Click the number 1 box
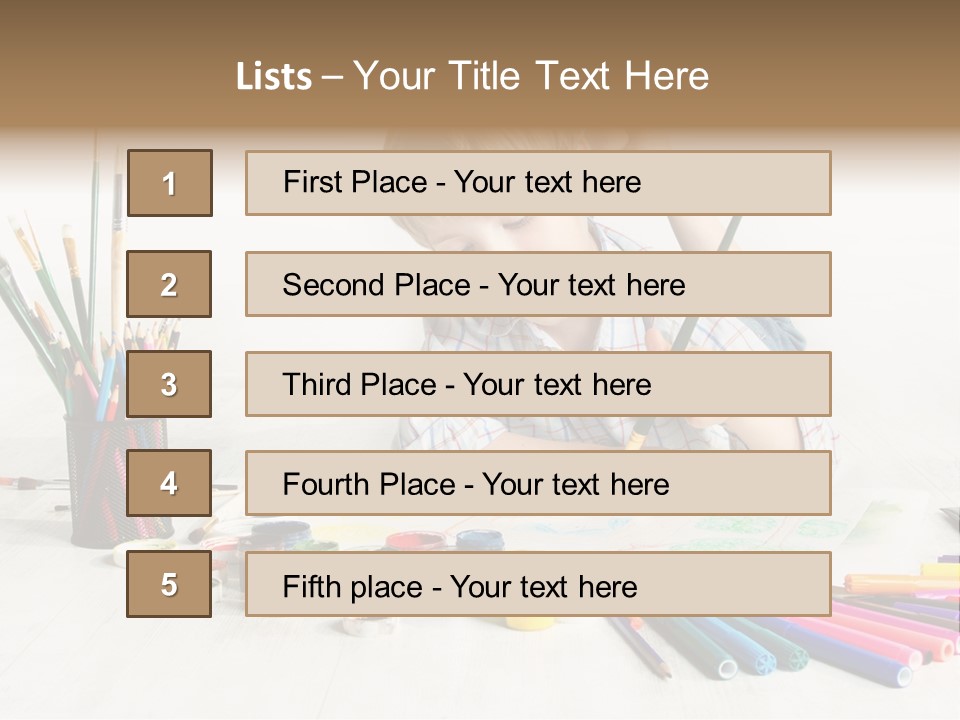This screenshot has width=960, height=720. pyautogui.click(x=169, y=183)
